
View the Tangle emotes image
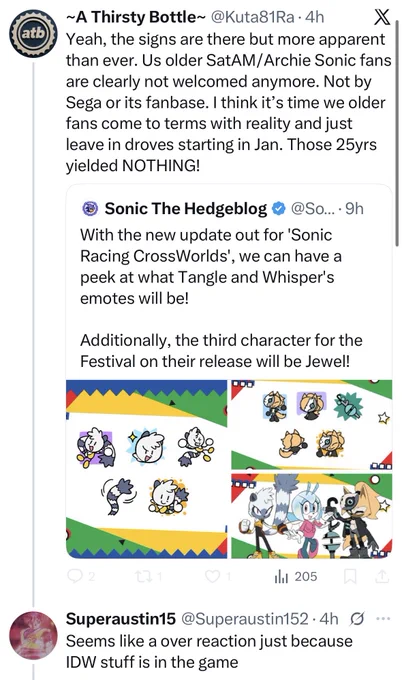pyautogui.click(x=147, y=469)
